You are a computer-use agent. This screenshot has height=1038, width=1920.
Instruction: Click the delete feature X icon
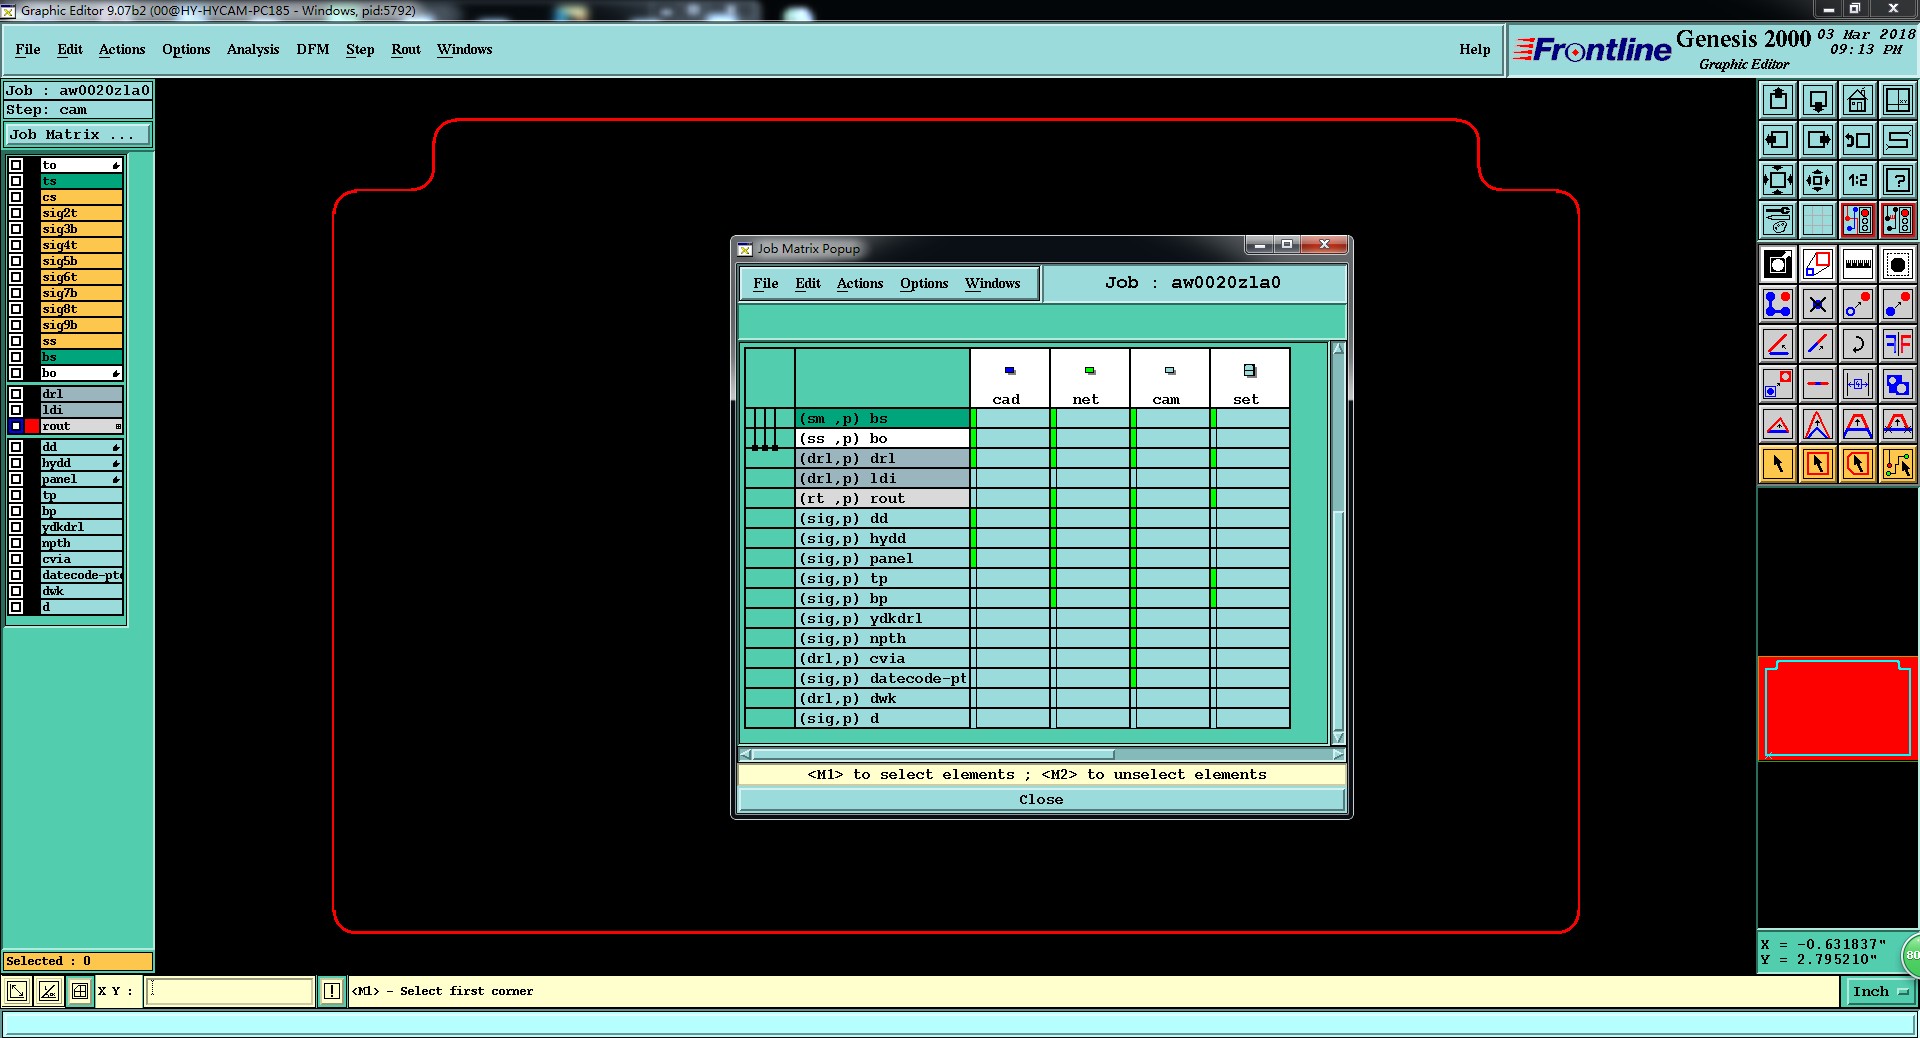[1818, 304]
